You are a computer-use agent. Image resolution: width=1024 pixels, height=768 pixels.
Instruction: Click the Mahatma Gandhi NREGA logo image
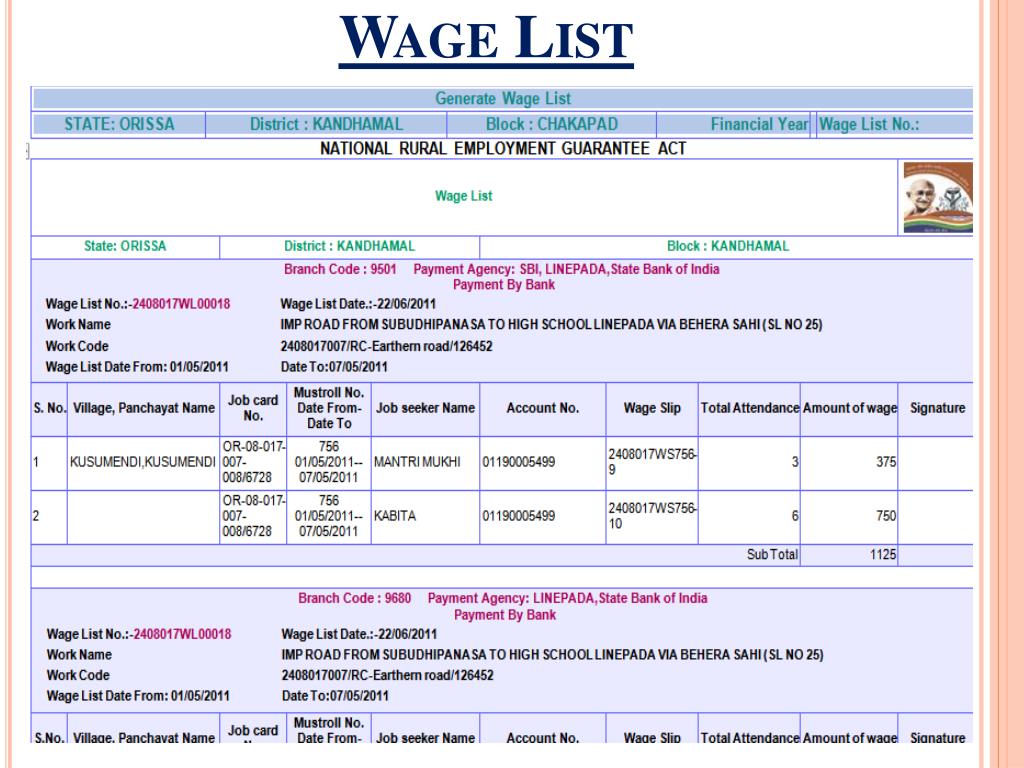[x=938, y=197]
